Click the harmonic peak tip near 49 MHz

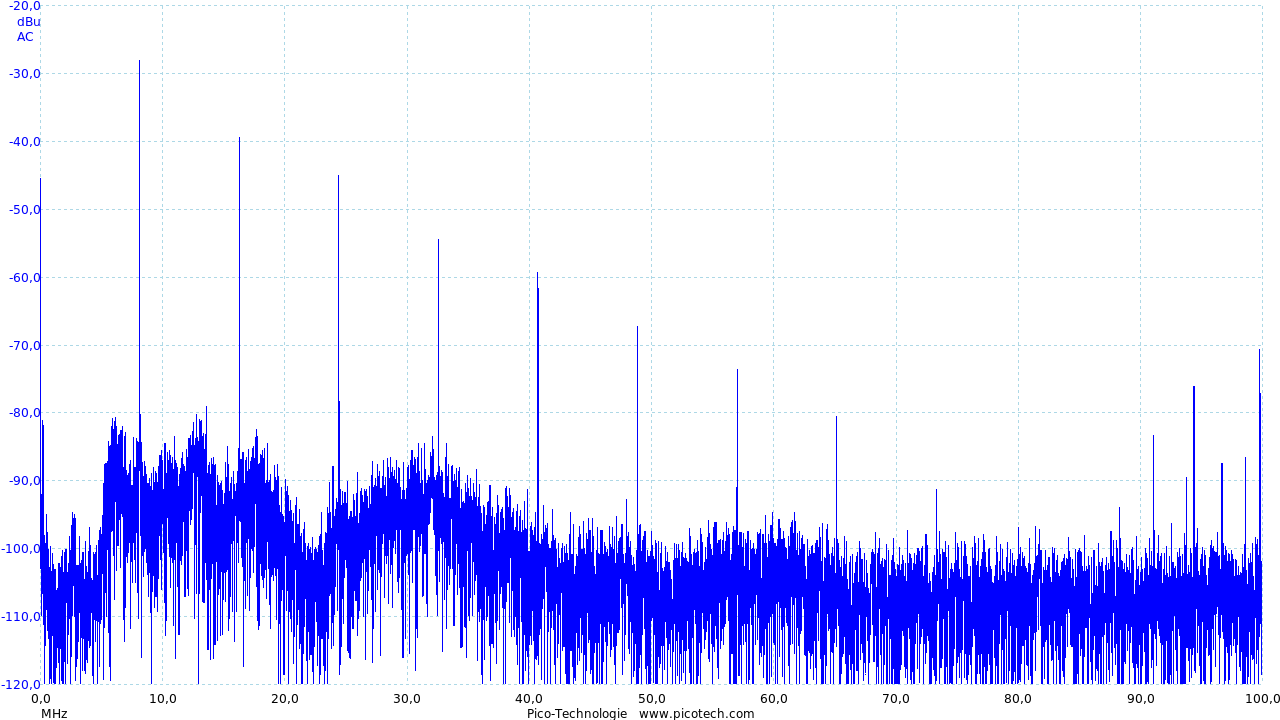637,327
